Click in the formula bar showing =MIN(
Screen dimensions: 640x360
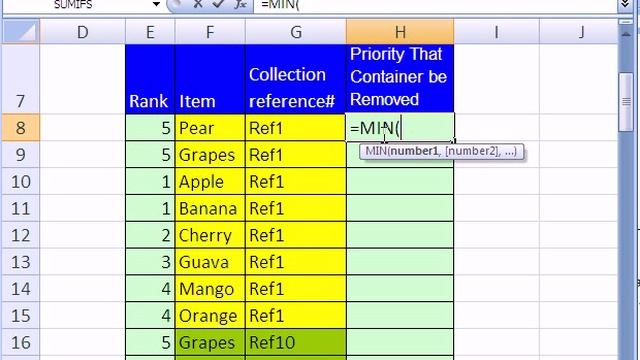pos(435,5)
